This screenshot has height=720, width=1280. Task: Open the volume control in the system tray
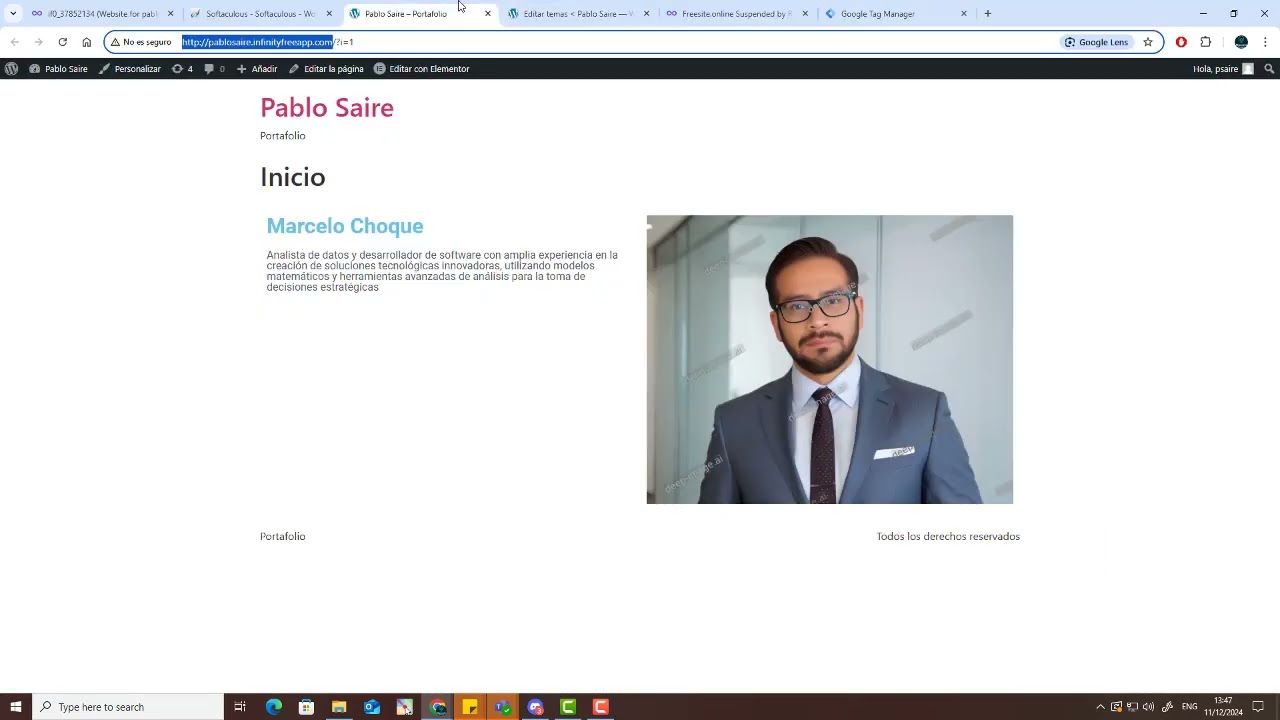(x=1148, y=707)
